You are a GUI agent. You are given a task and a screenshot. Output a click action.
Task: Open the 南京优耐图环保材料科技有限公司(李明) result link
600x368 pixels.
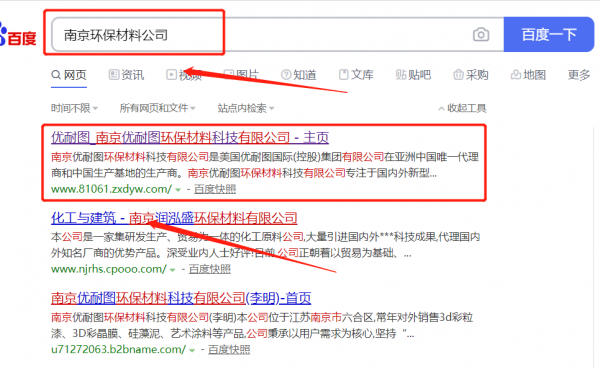181,298
